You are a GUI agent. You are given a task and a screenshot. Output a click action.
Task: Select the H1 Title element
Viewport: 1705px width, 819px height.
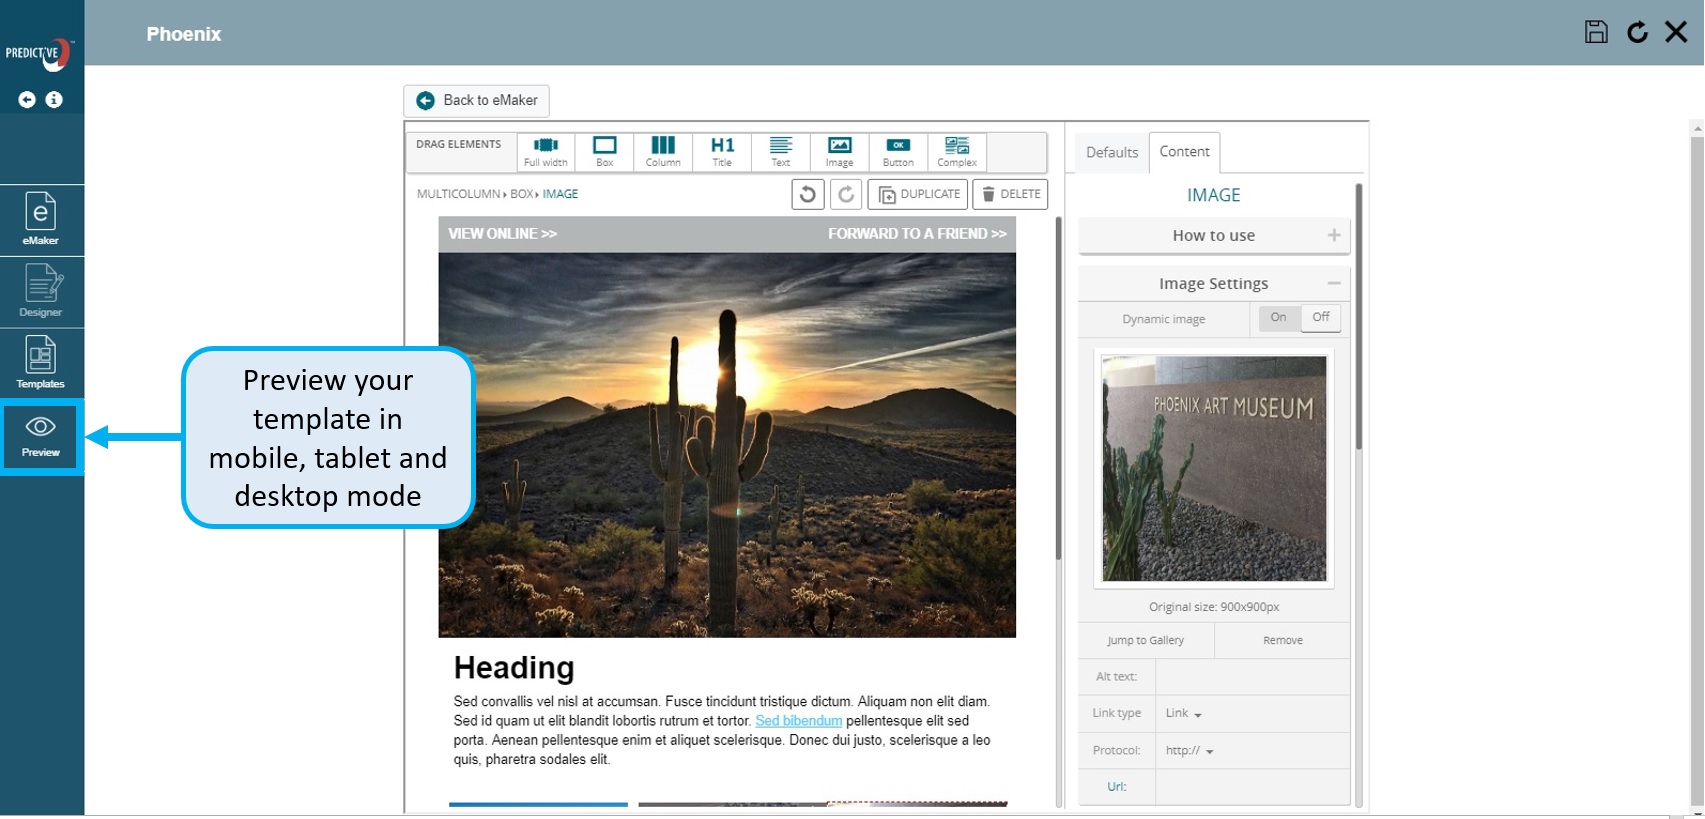click(x=722, y=152)
